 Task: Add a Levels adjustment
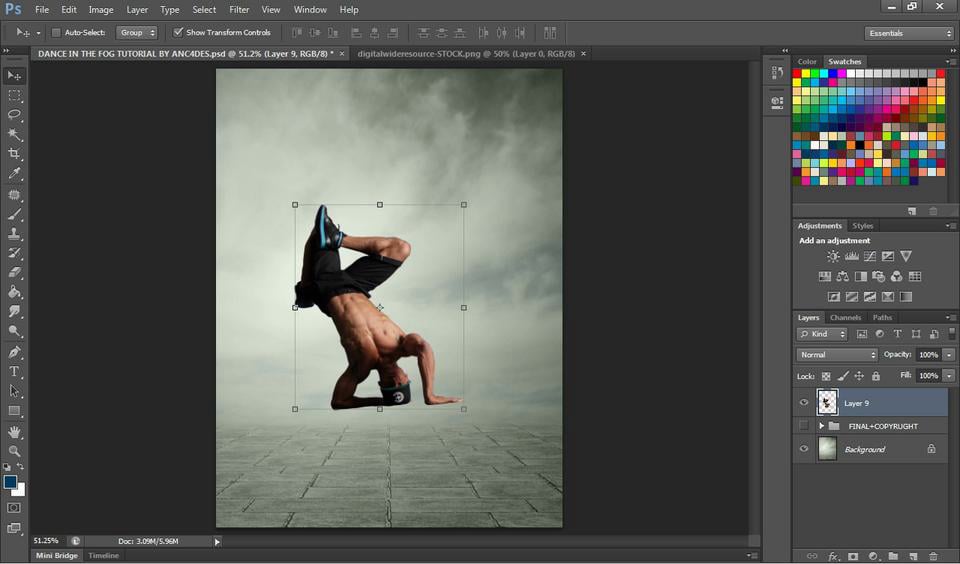(852, 257)
